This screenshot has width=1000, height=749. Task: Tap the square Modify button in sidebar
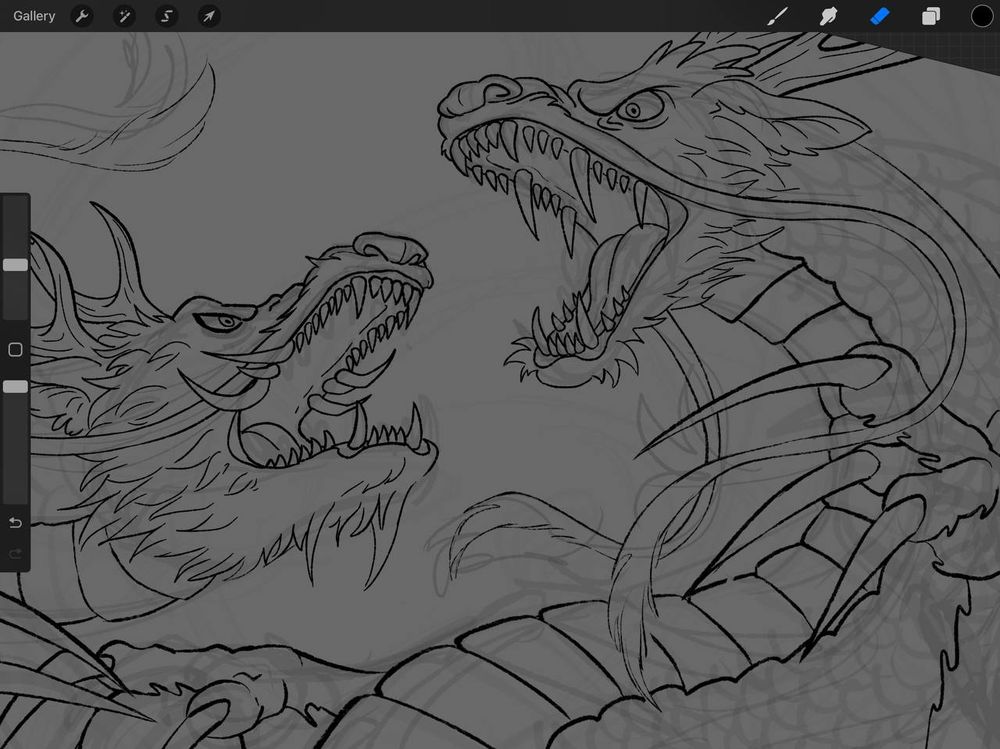[x=15, y=350]
